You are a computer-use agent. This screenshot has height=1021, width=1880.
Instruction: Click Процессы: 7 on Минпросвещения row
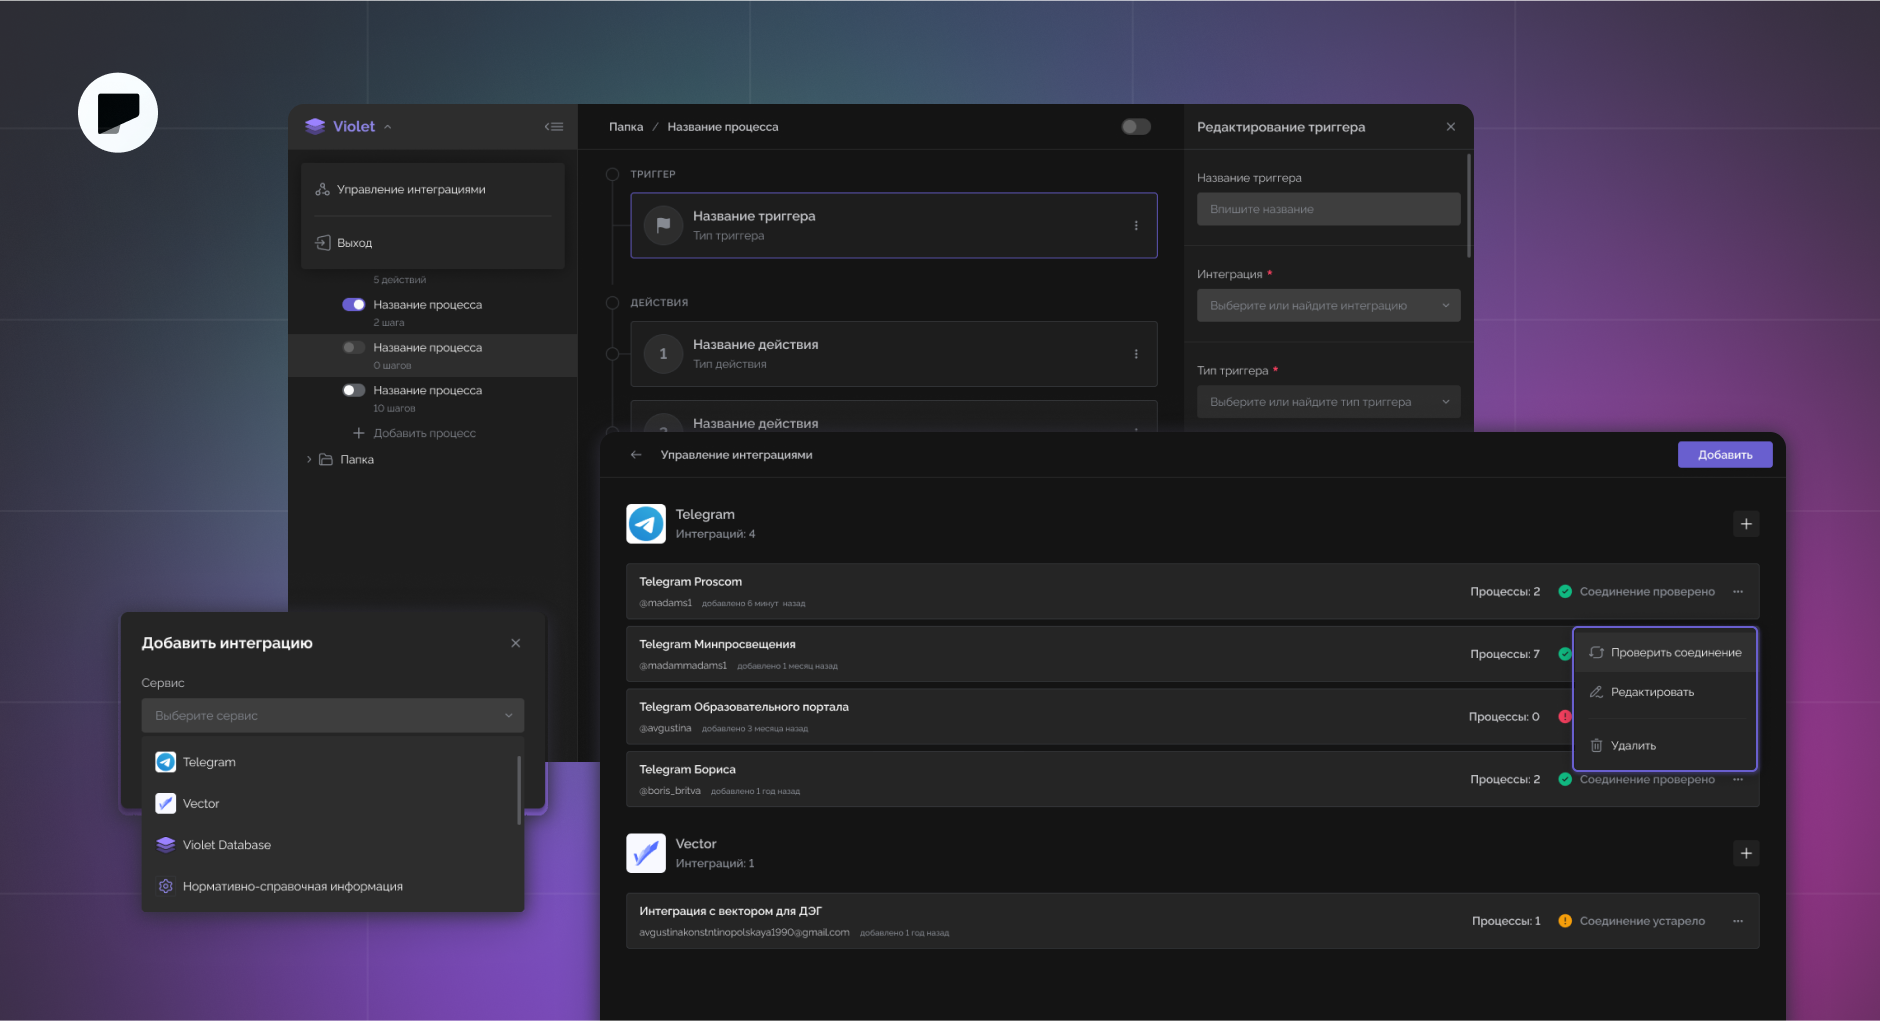[1505, 654]
